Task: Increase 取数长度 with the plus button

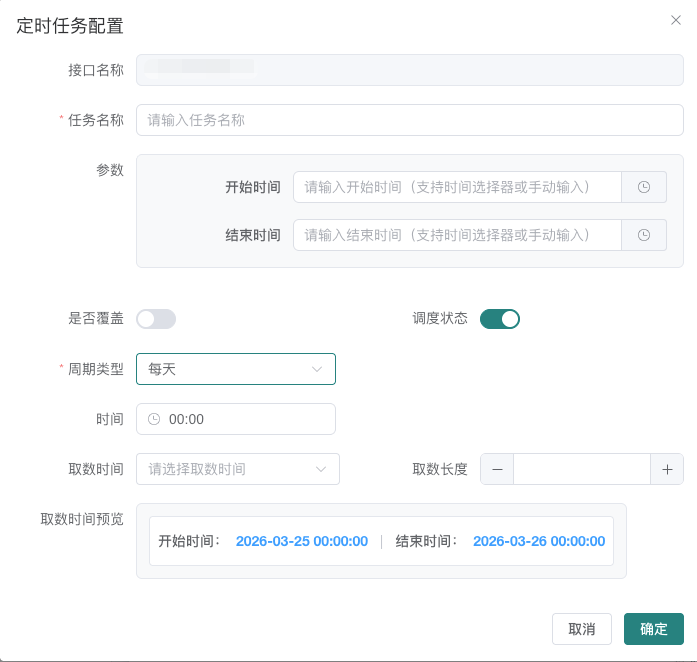Action: coord(667,469)
